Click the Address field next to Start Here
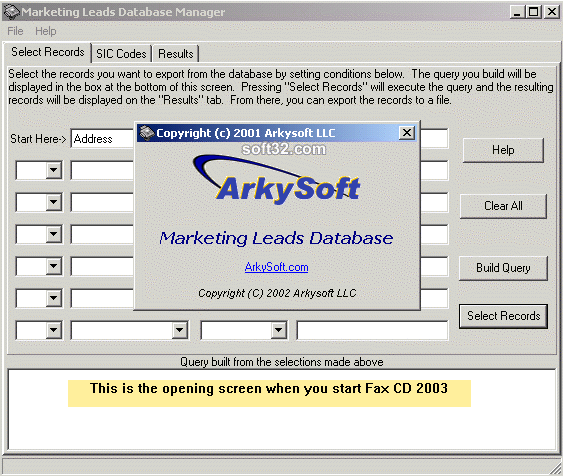This screenshot has height=476, width=563. coord(102,139)
